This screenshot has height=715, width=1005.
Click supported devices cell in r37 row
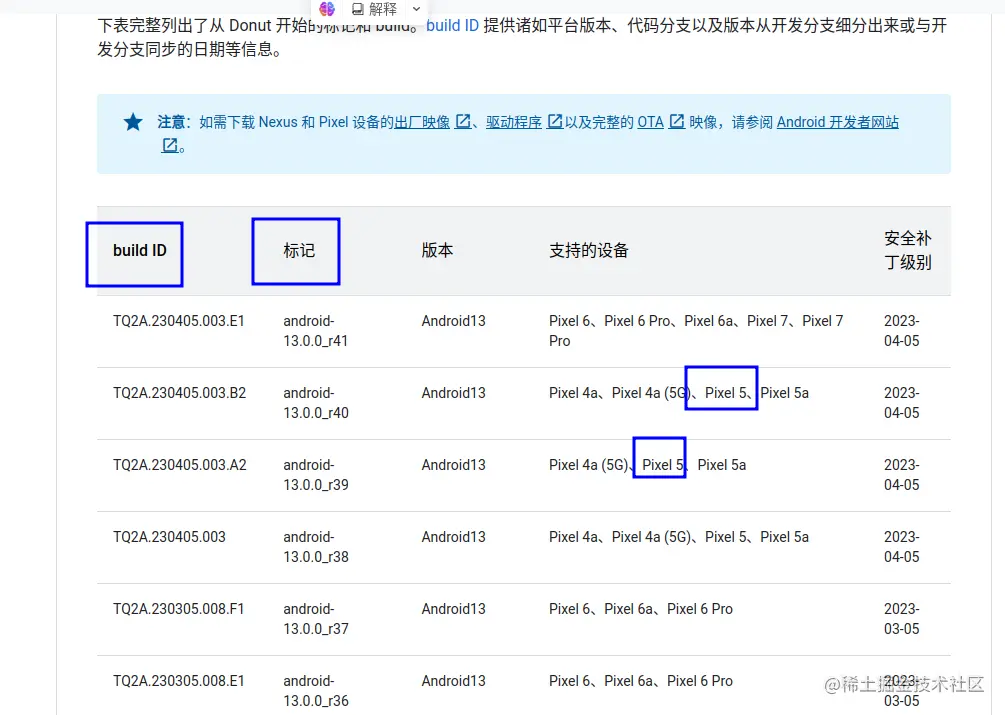click(640, 609)
